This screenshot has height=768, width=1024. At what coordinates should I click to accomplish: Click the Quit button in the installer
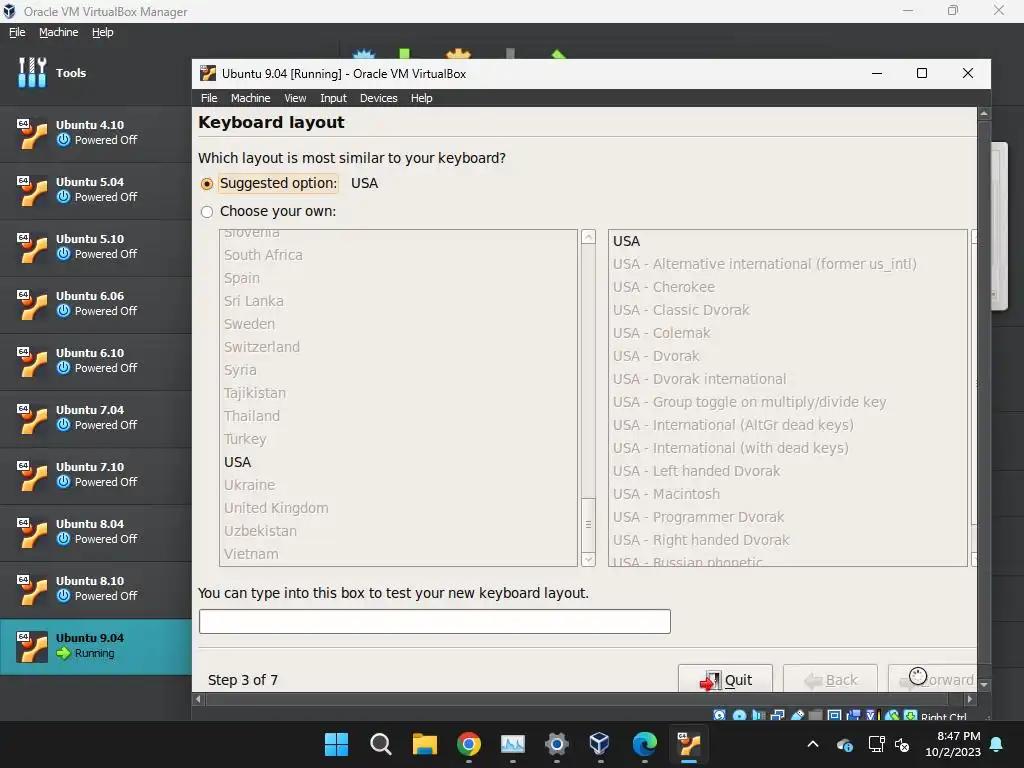tap(725, 679)
